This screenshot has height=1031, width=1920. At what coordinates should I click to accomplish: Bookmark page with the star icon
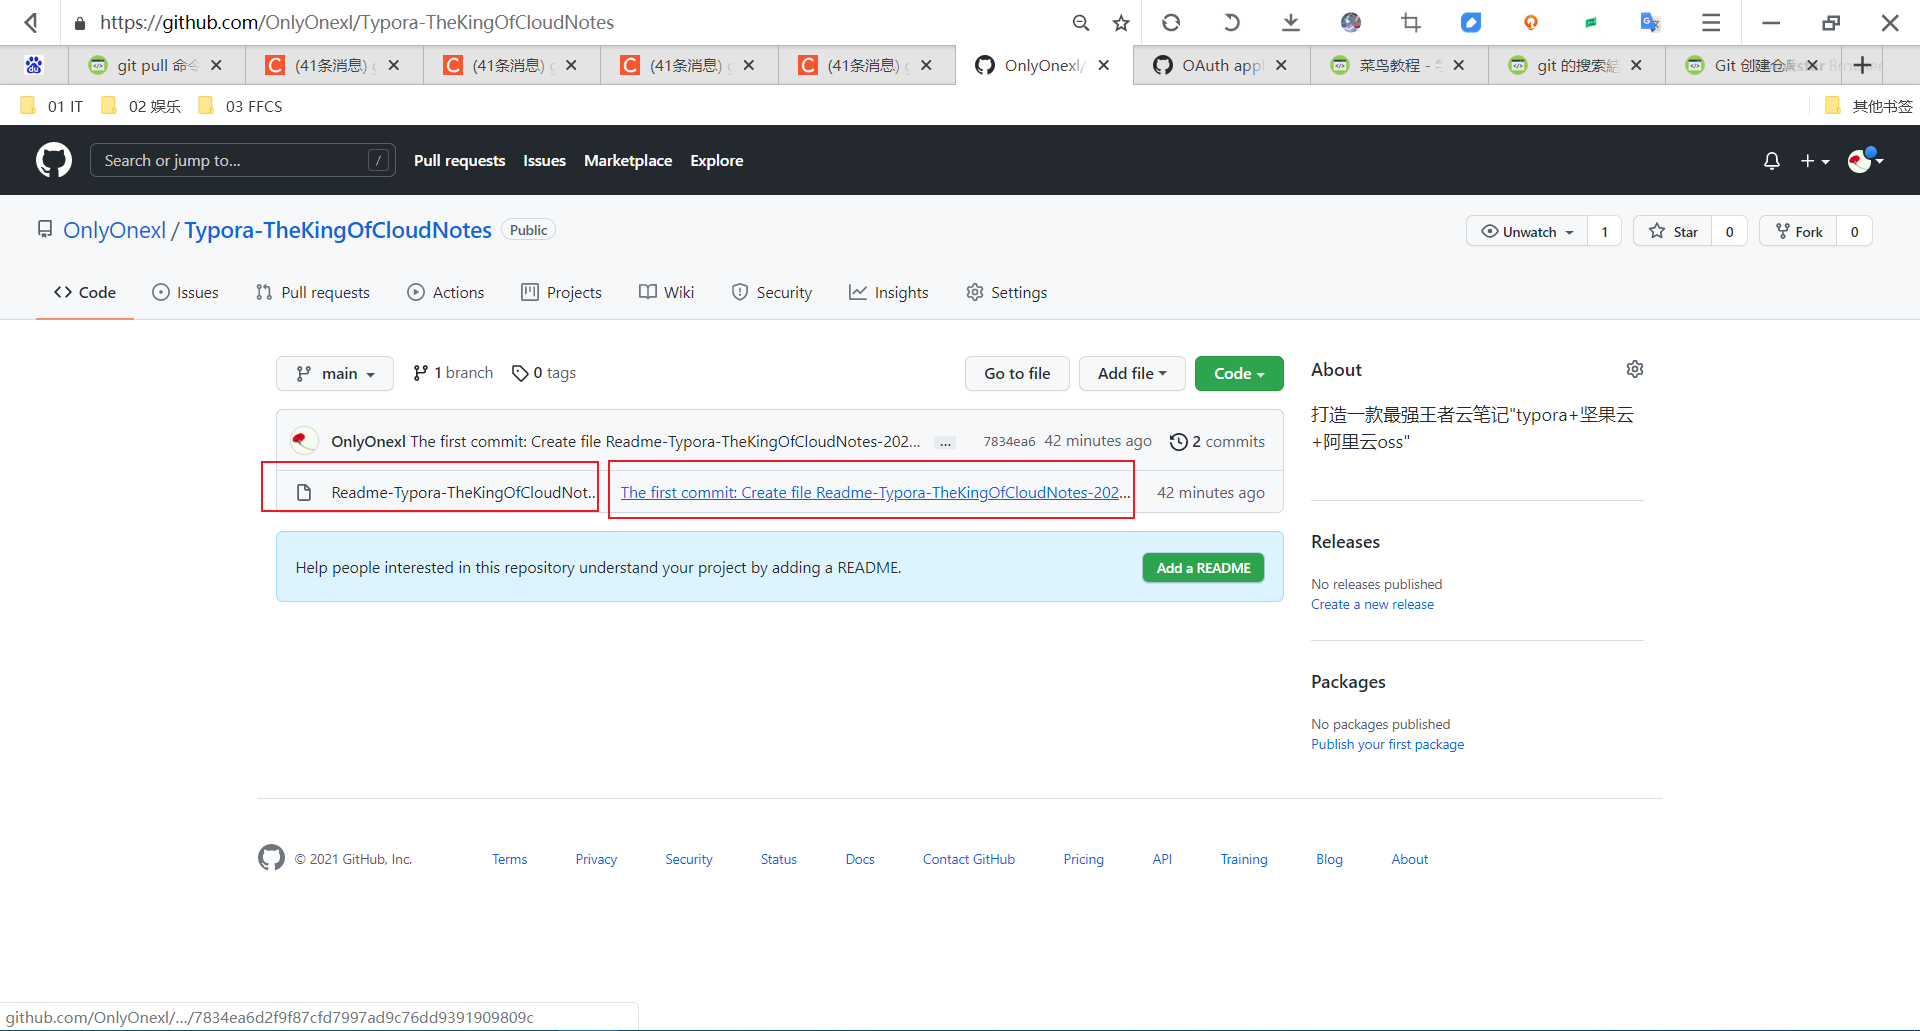pyautogui.click(x=1121, y=22)
